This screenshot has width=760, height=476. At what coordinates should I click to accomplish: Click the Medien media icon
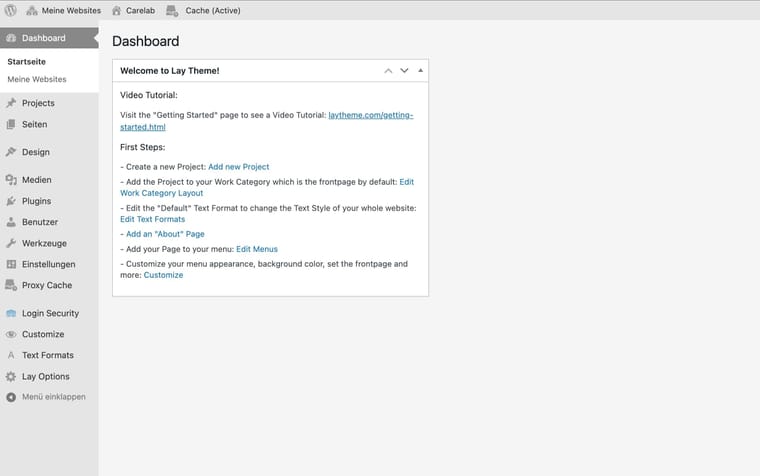[11, 180]
